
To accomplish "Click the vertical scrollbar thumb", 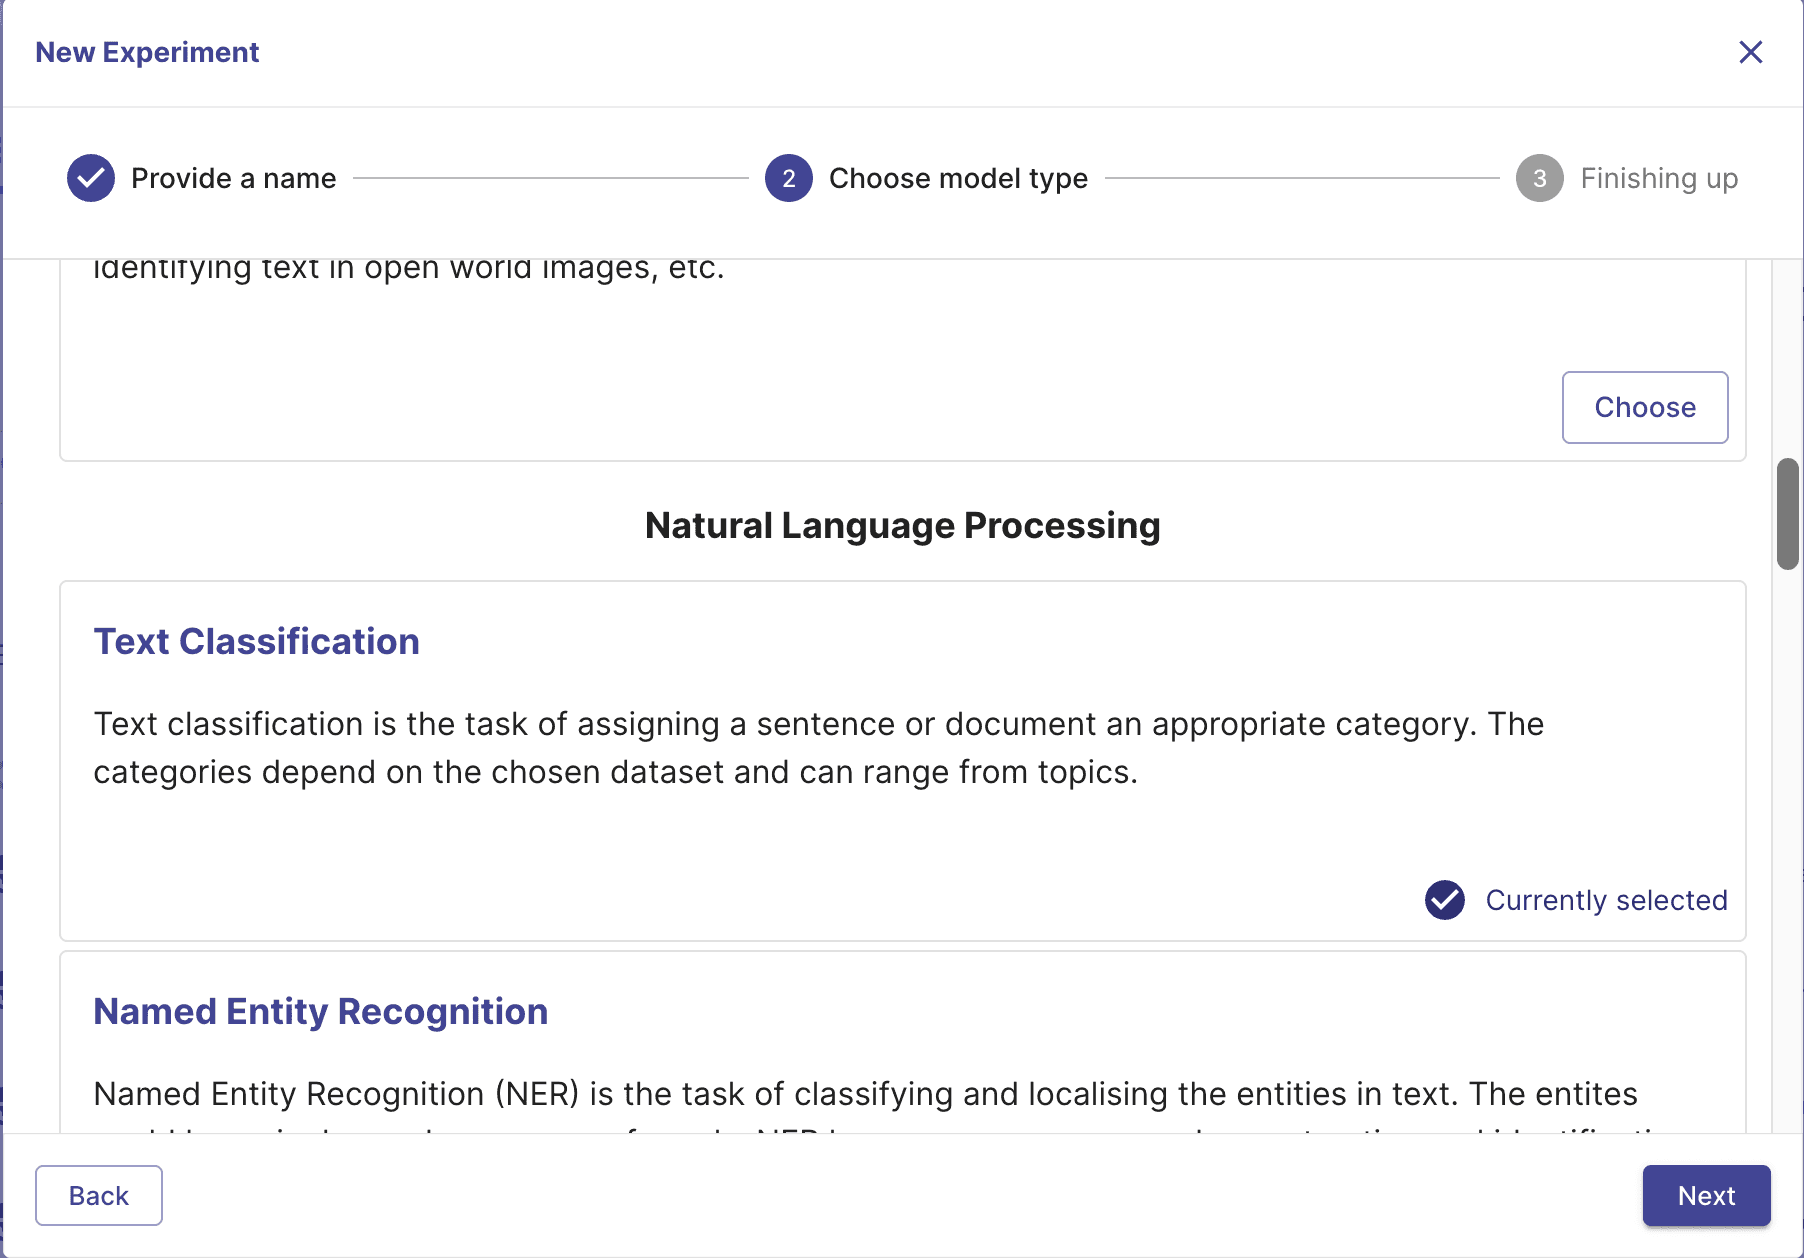I will click(1788, 514).
